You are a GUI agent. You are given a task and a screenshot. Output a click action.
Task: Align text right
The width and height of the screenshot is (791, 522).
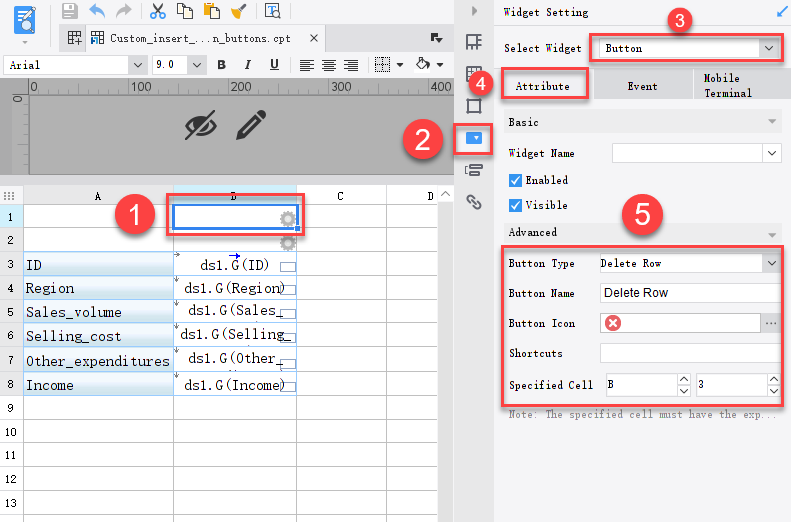351,65
